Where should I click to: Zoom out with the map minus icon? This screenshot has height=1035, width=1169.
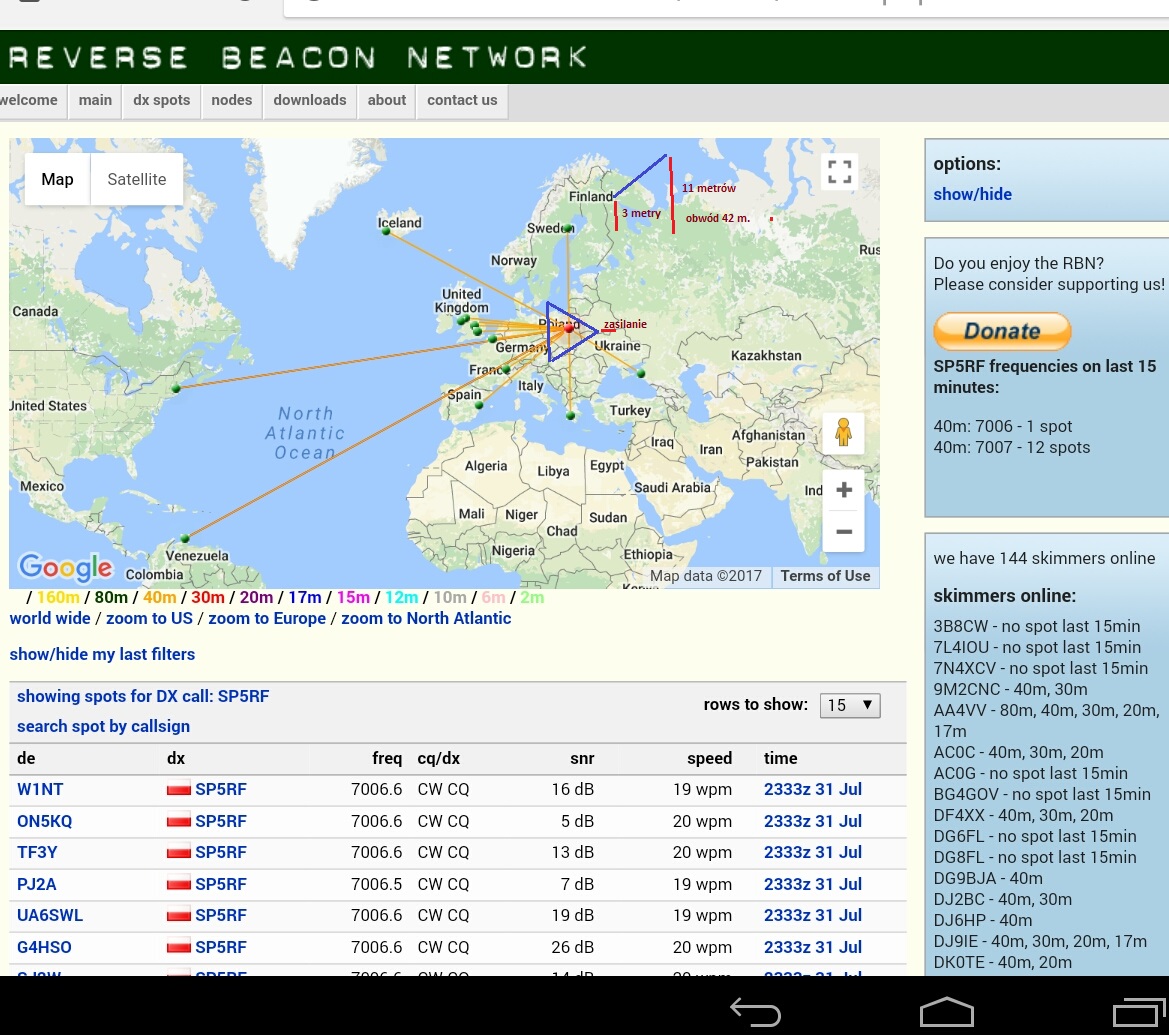[843, 532]
